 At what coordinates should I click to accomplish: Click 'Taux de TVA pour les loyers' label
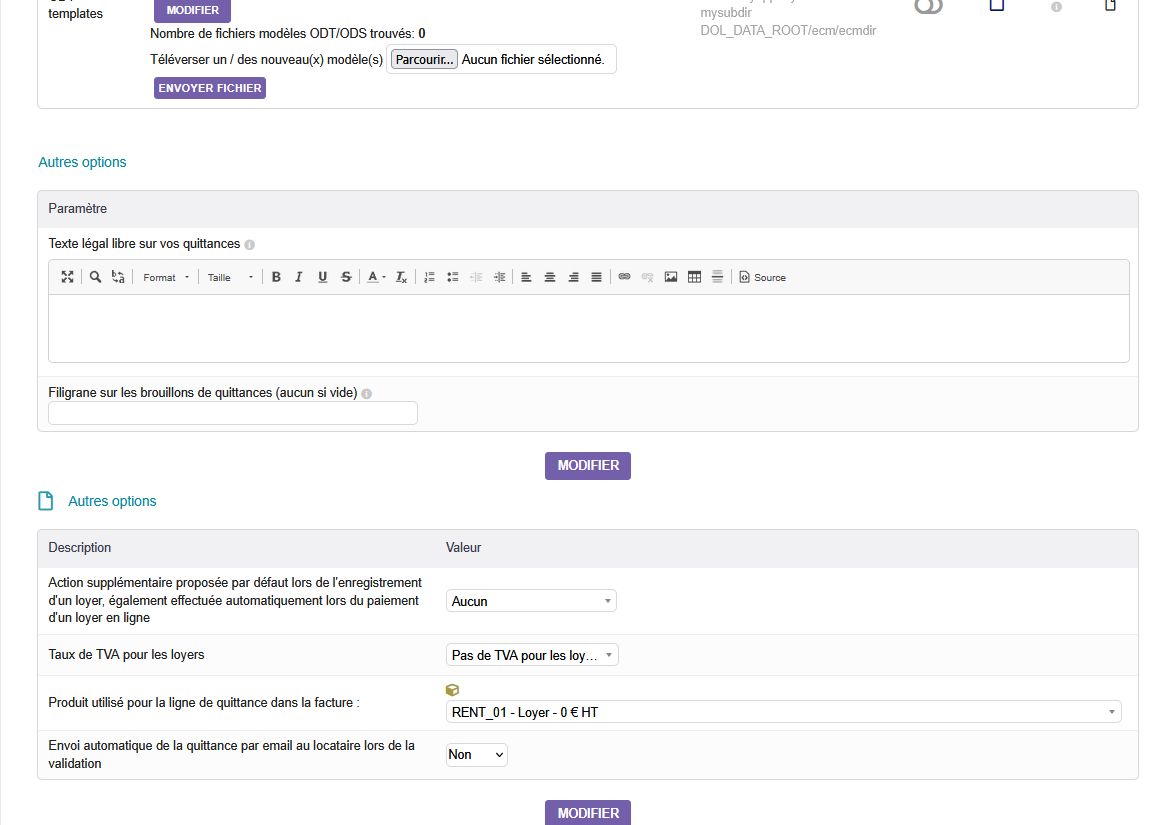point(126,654)
